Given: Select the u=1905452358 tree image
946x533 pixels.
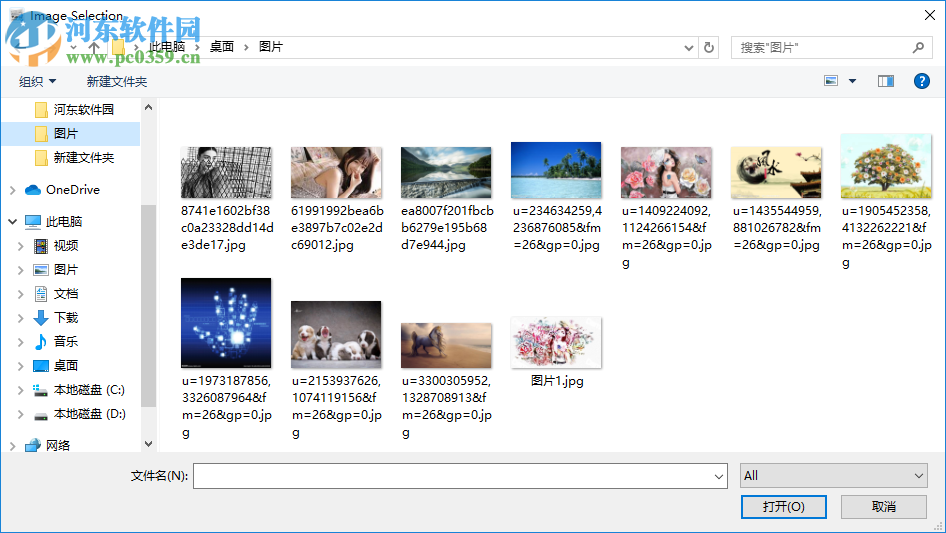Looking at the screenshot, I should (886, 166).
